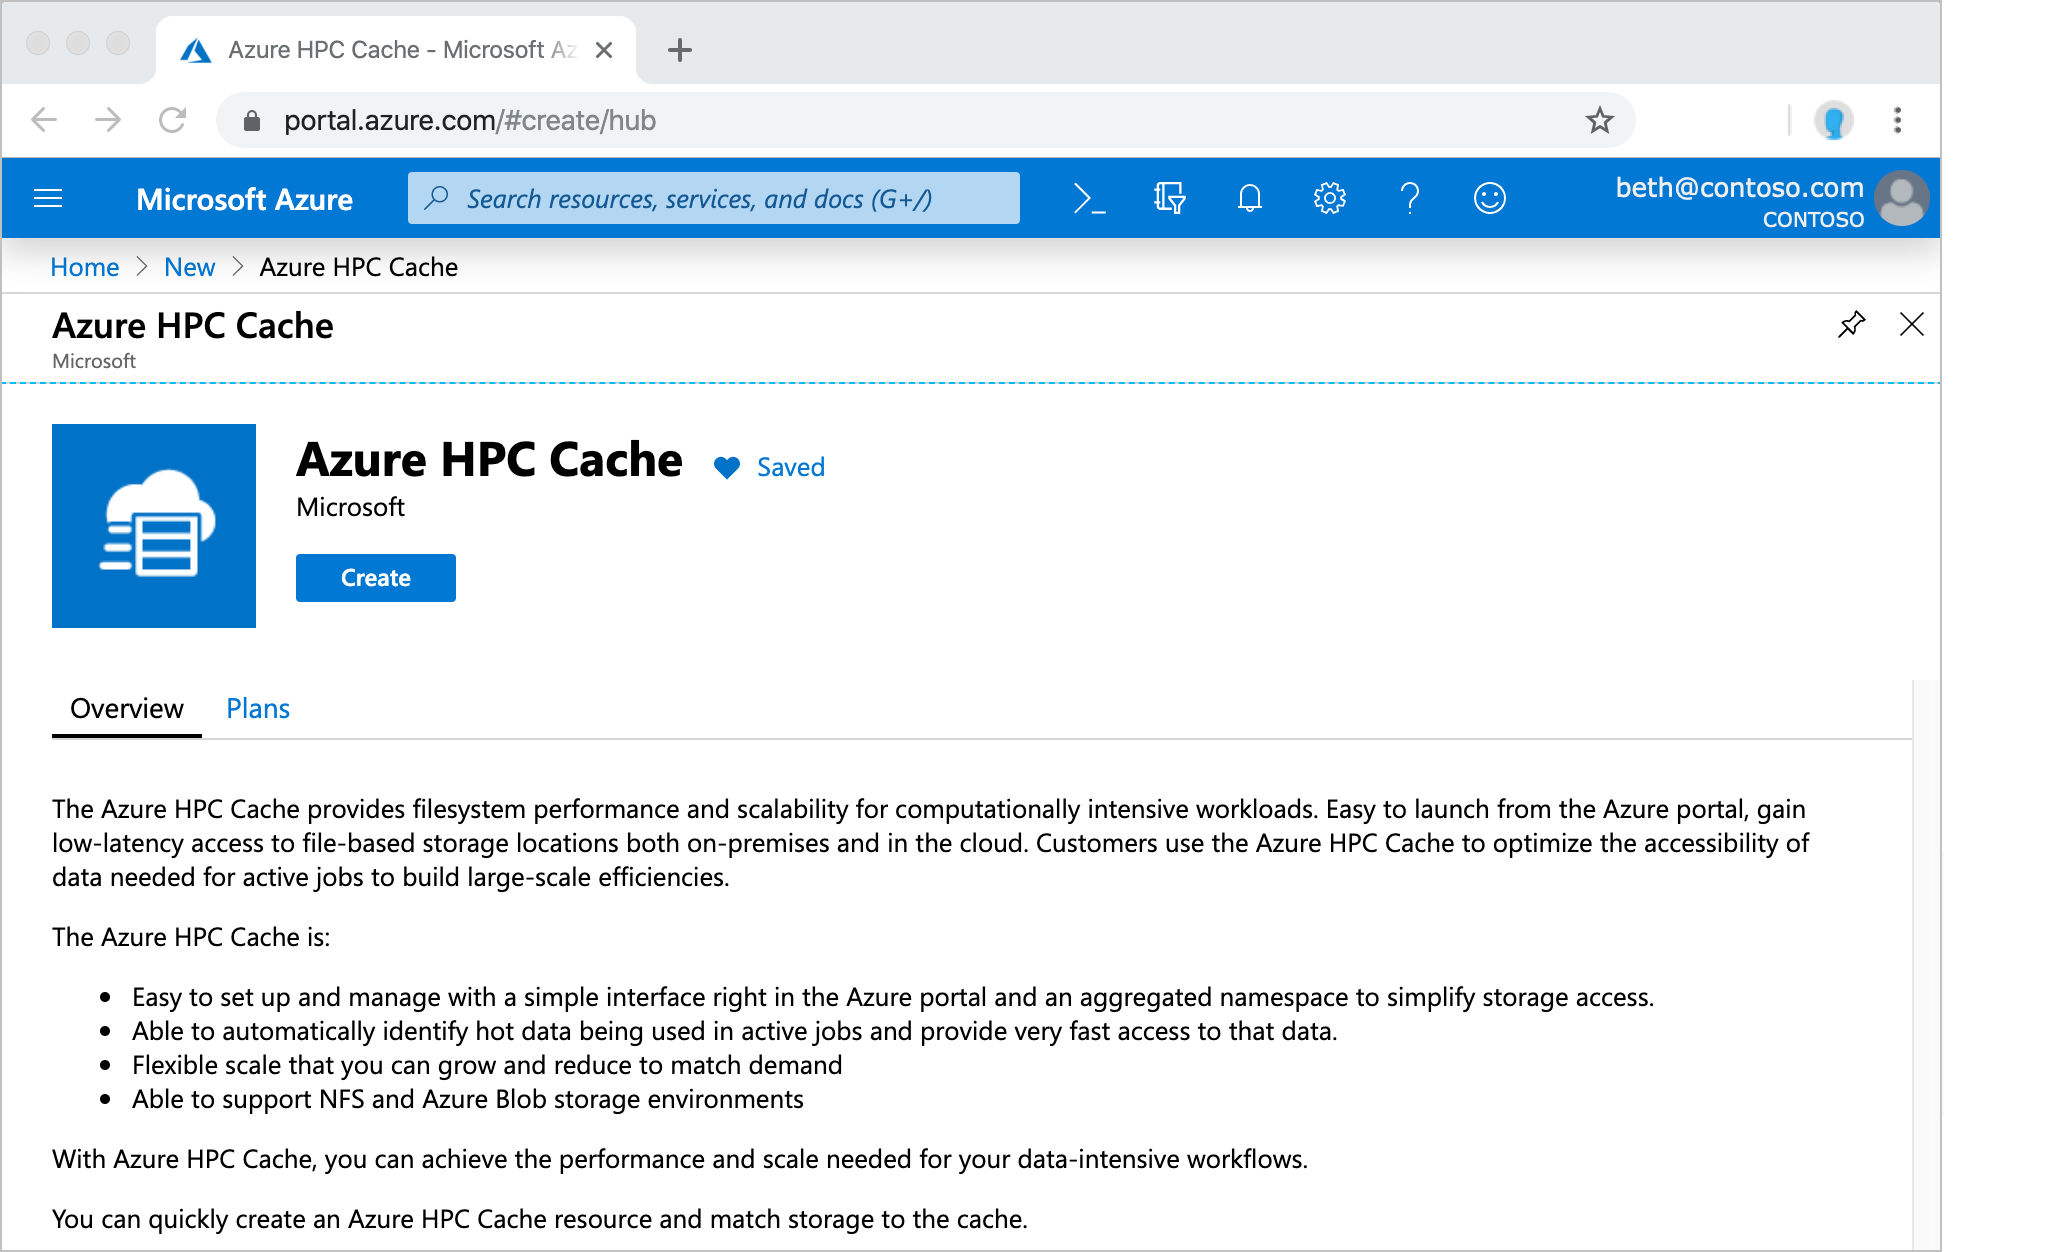Click the pin icon to pin panel
Viewport: 2066px width, 1252px height.
click(1851, 323)
